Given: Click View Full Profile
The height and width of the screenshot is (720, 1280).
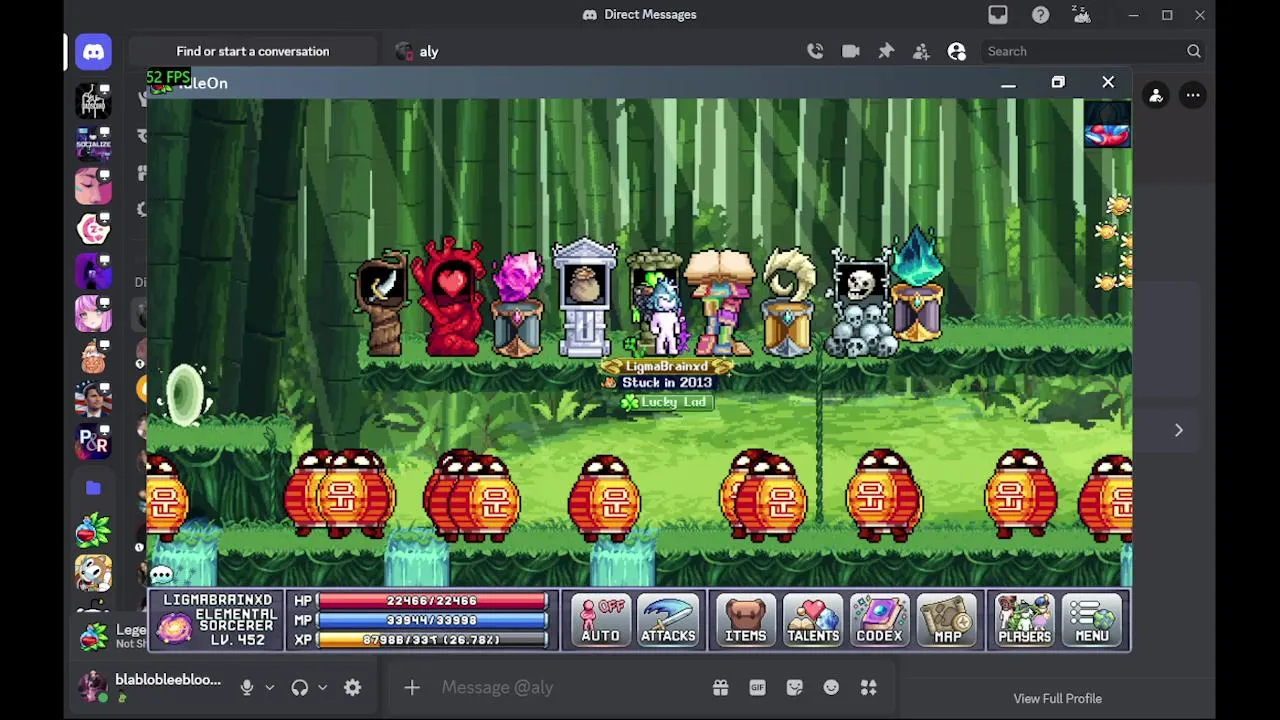Looking at the screenshot, I should [x=1057, y=699].
